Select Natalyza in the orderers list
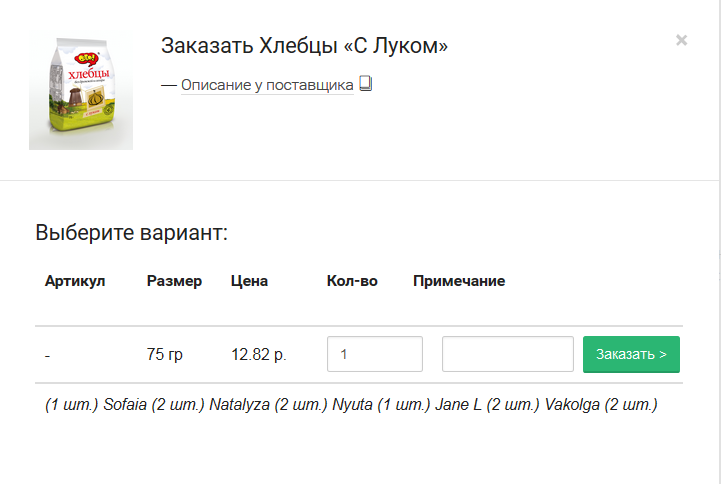 (x=238, y=405)
